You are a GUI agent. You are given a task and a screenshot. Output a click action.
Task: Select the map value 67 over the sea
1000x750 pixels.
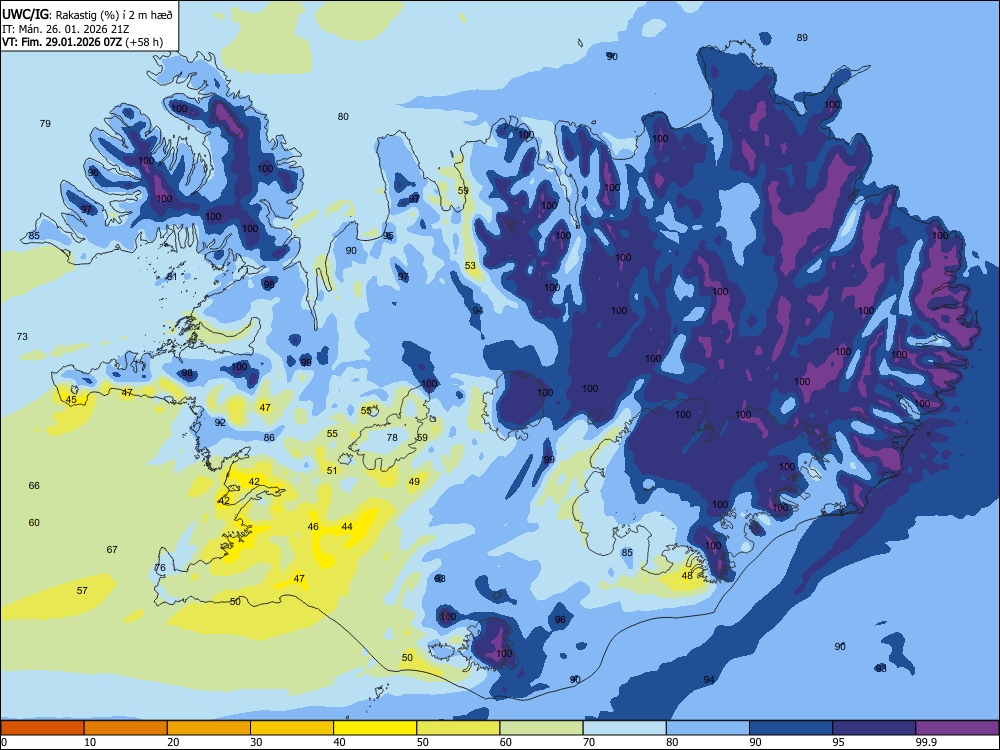click(x=112, y=549)
